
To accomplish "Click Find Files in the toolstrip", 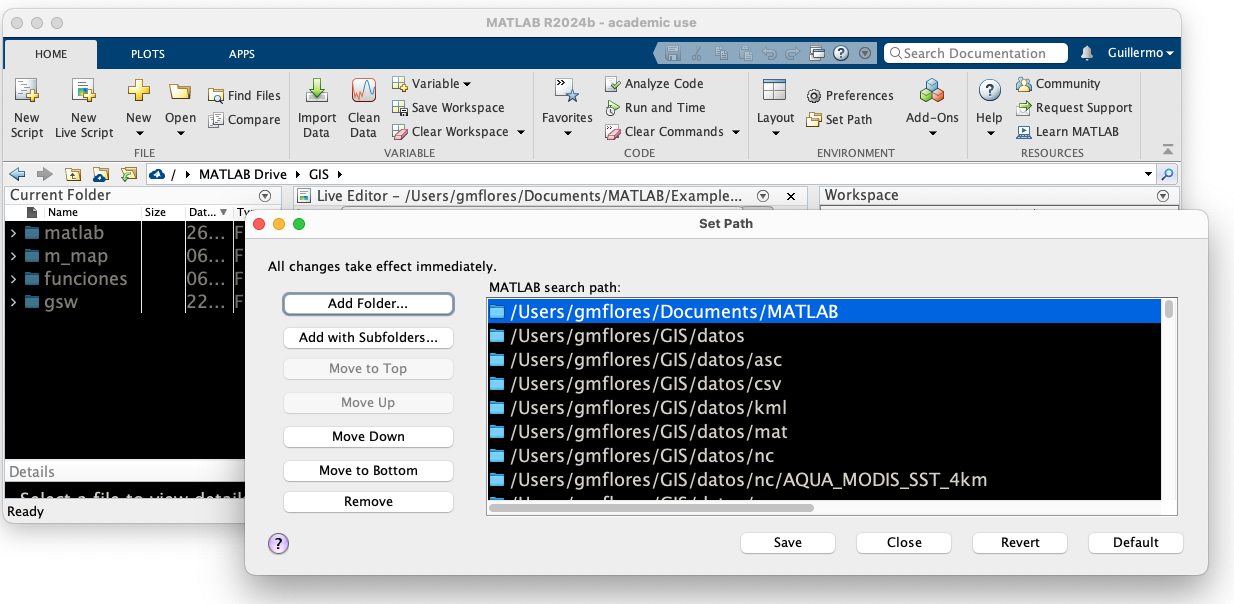I will tap(245, 95).
